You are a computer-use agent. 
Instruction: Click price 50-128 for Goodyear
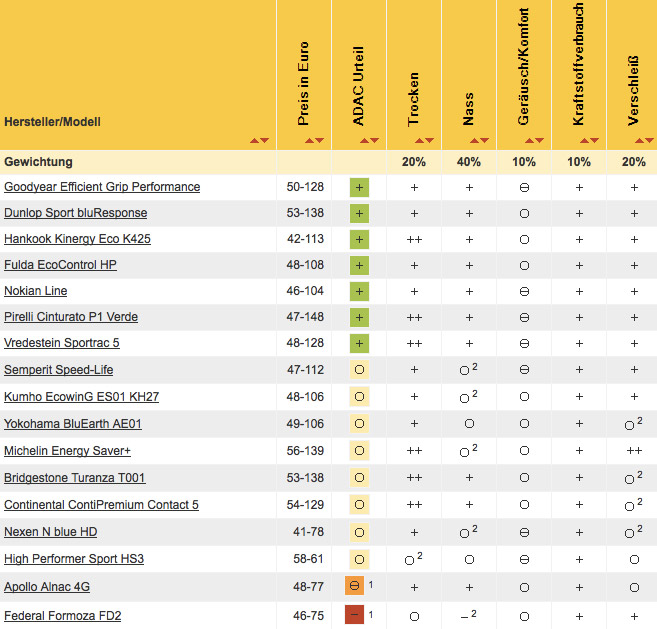tap(305, 187)
